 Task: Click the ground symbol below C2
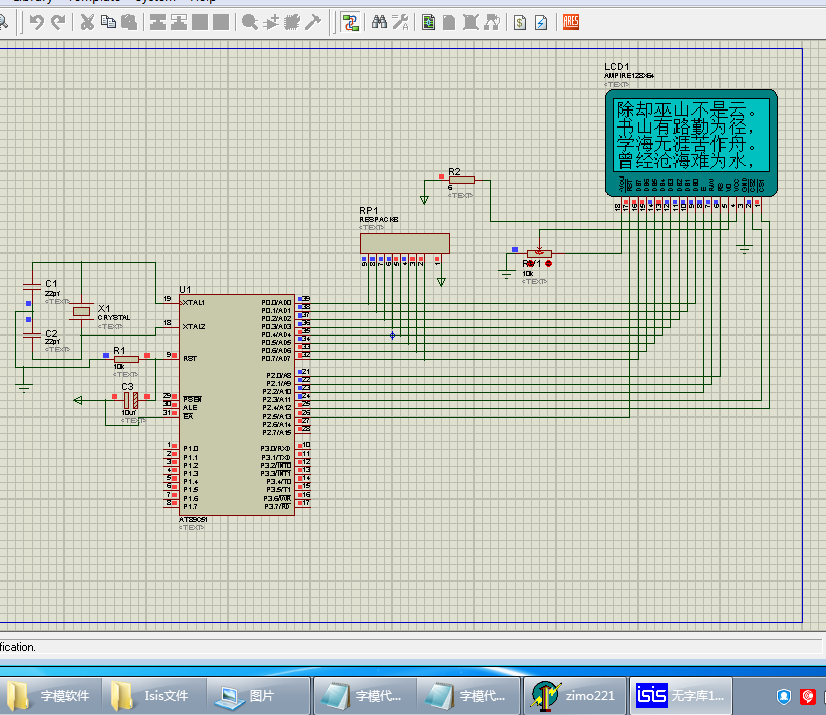tap(24, 388)
